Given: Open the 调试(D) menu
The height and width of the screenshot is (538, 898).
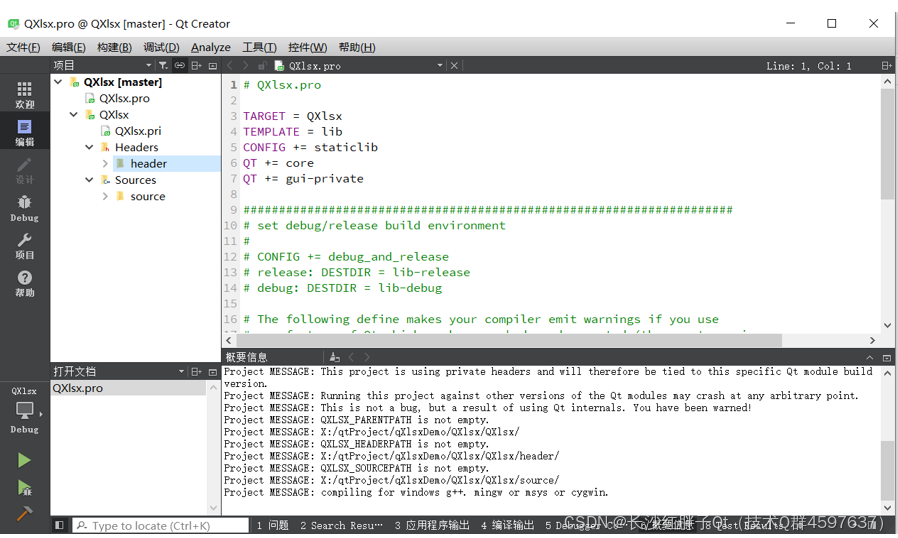Looking at the screenshot, I should tap(161, 48).
